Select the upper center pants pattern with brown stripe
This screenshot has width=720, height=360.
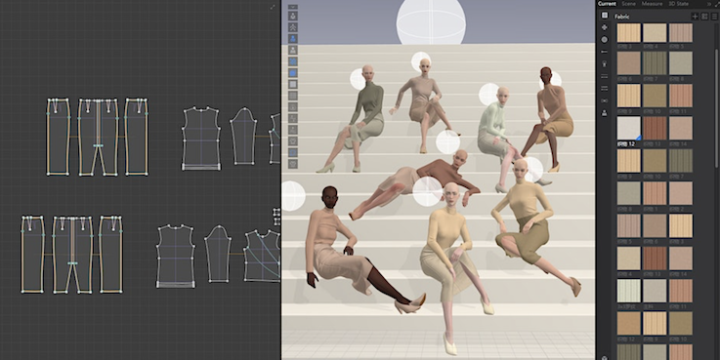[x=98, y=137]
